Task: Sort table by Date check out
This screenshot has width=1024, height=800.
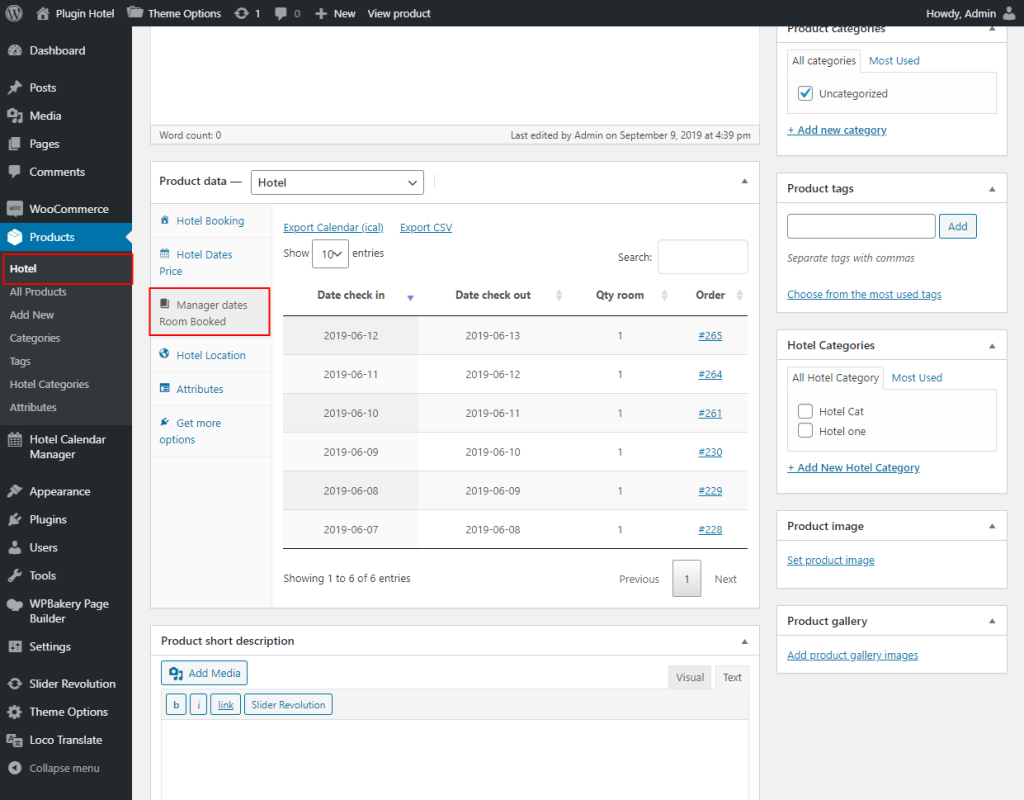Action: [493, 296]
